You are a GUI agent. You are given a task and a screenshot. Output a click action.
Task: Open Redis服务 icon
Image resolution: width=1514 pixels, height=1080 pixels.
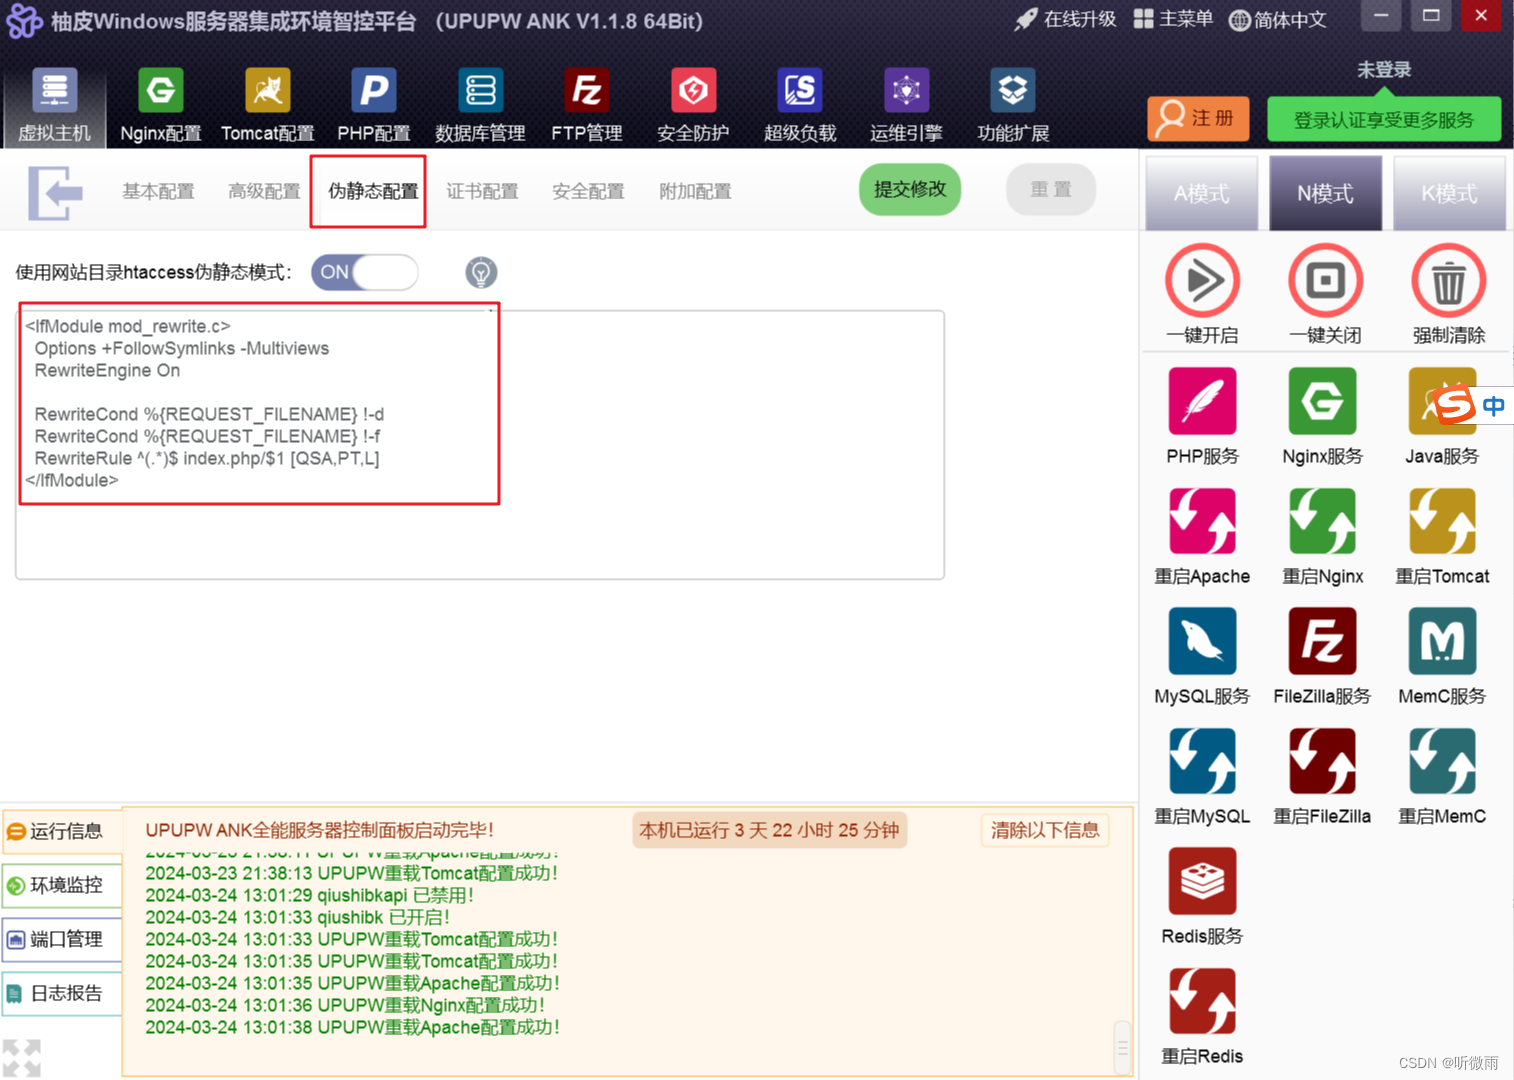click(x=1202, y=881)
